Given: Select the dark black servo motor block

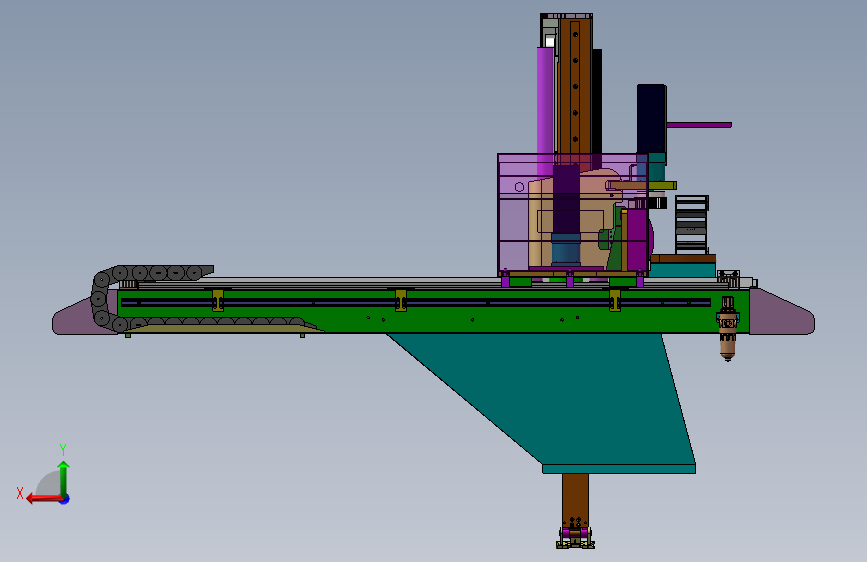Looking at the screenshot, I should click(651, 118).
